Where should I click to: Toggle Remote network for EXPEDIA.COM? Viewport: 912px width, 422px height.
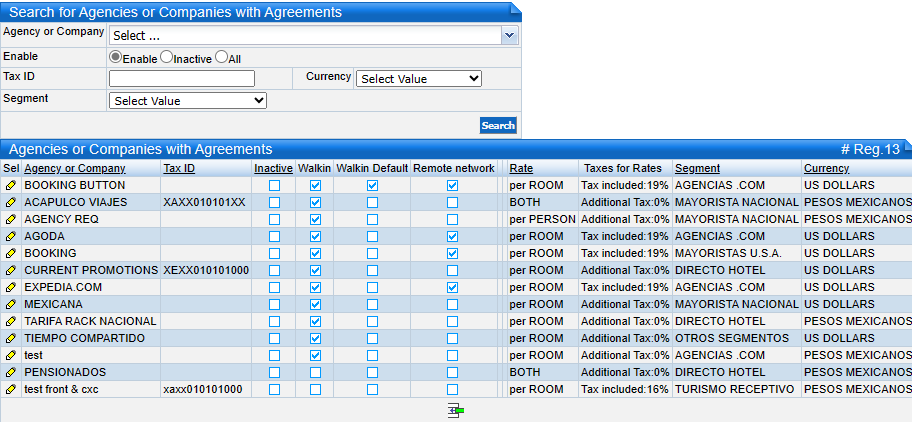[x=453, y=287]
